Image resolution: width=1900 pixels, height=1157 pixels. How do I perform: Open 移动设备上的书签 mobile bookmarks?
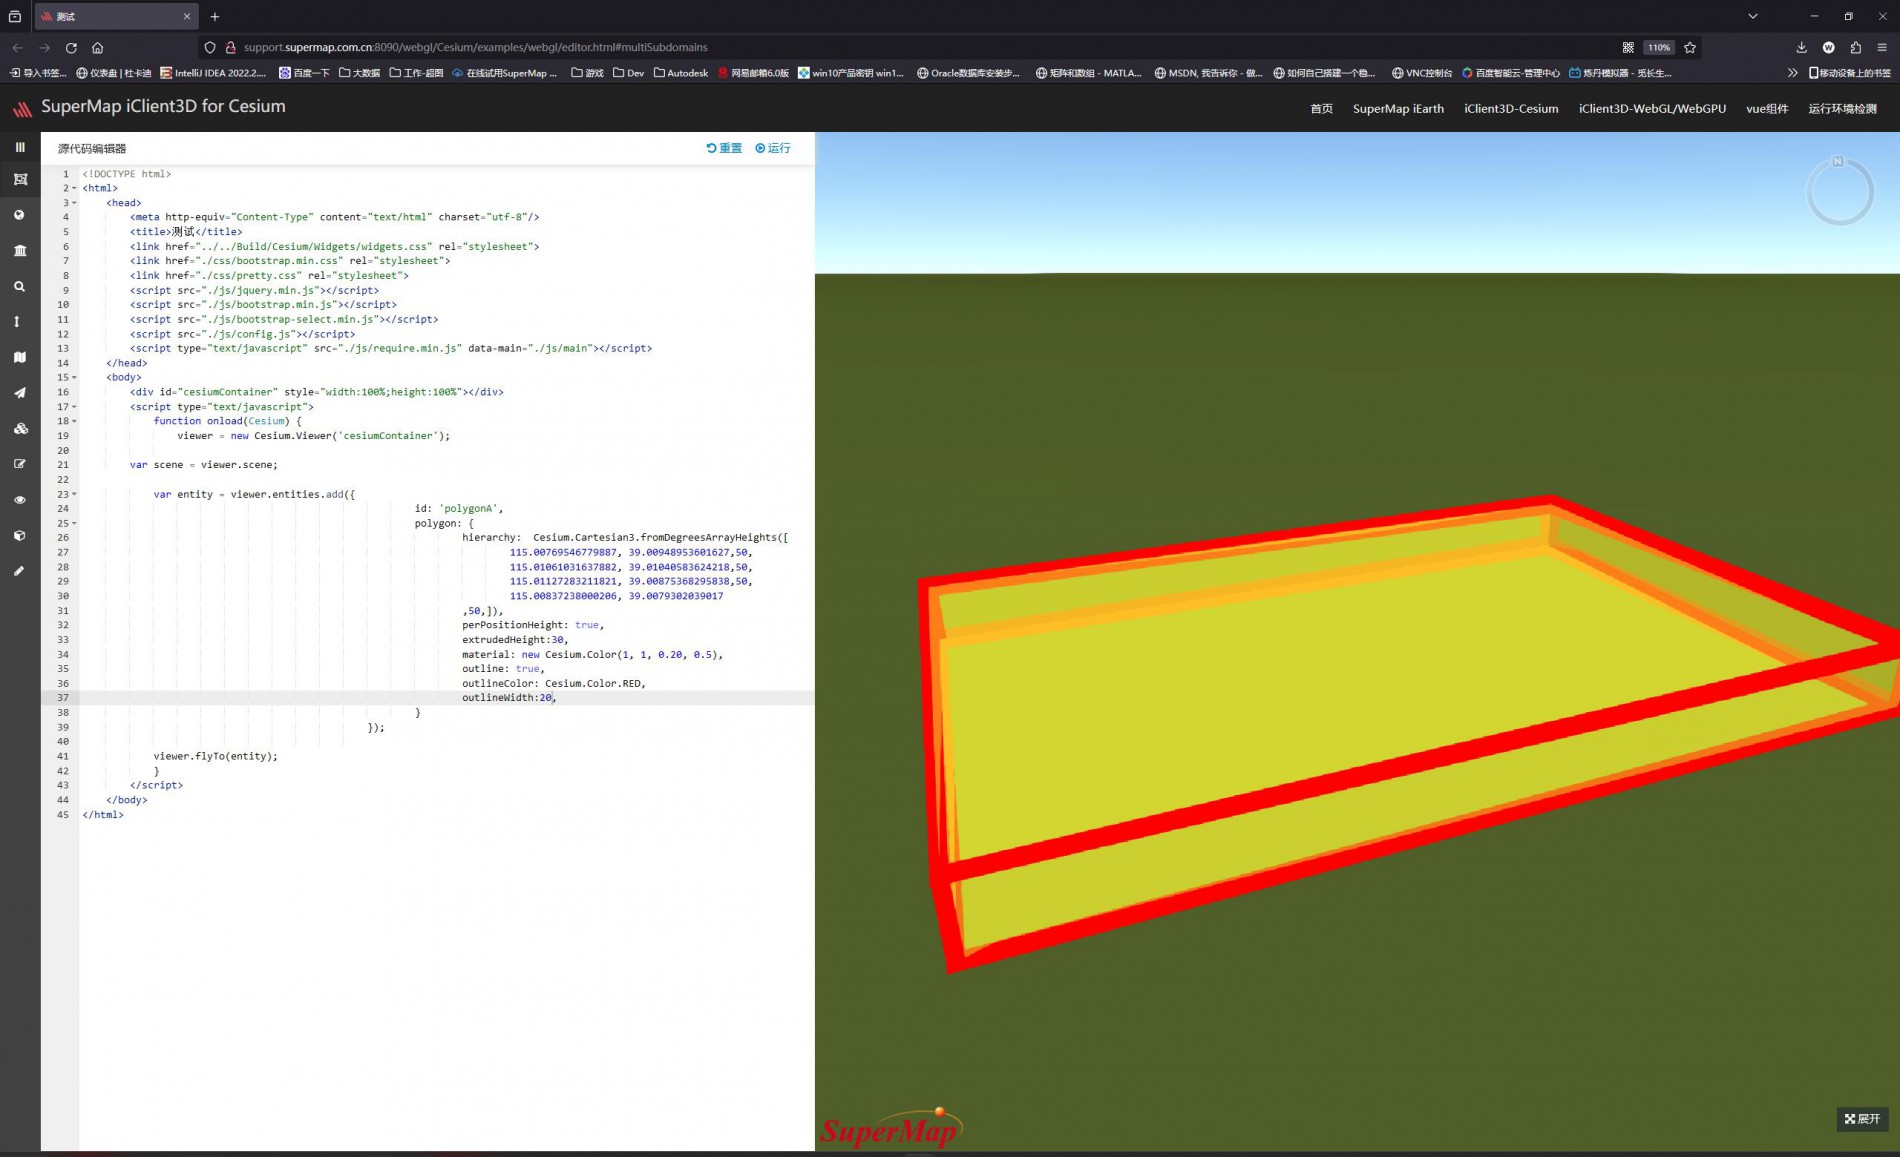(1849, 73)
